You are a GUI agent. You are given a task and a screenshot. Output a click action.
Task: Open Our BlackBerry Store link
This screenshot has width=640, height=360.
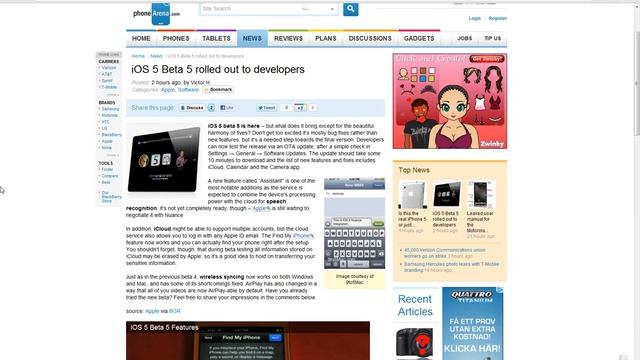pos(111,197)
